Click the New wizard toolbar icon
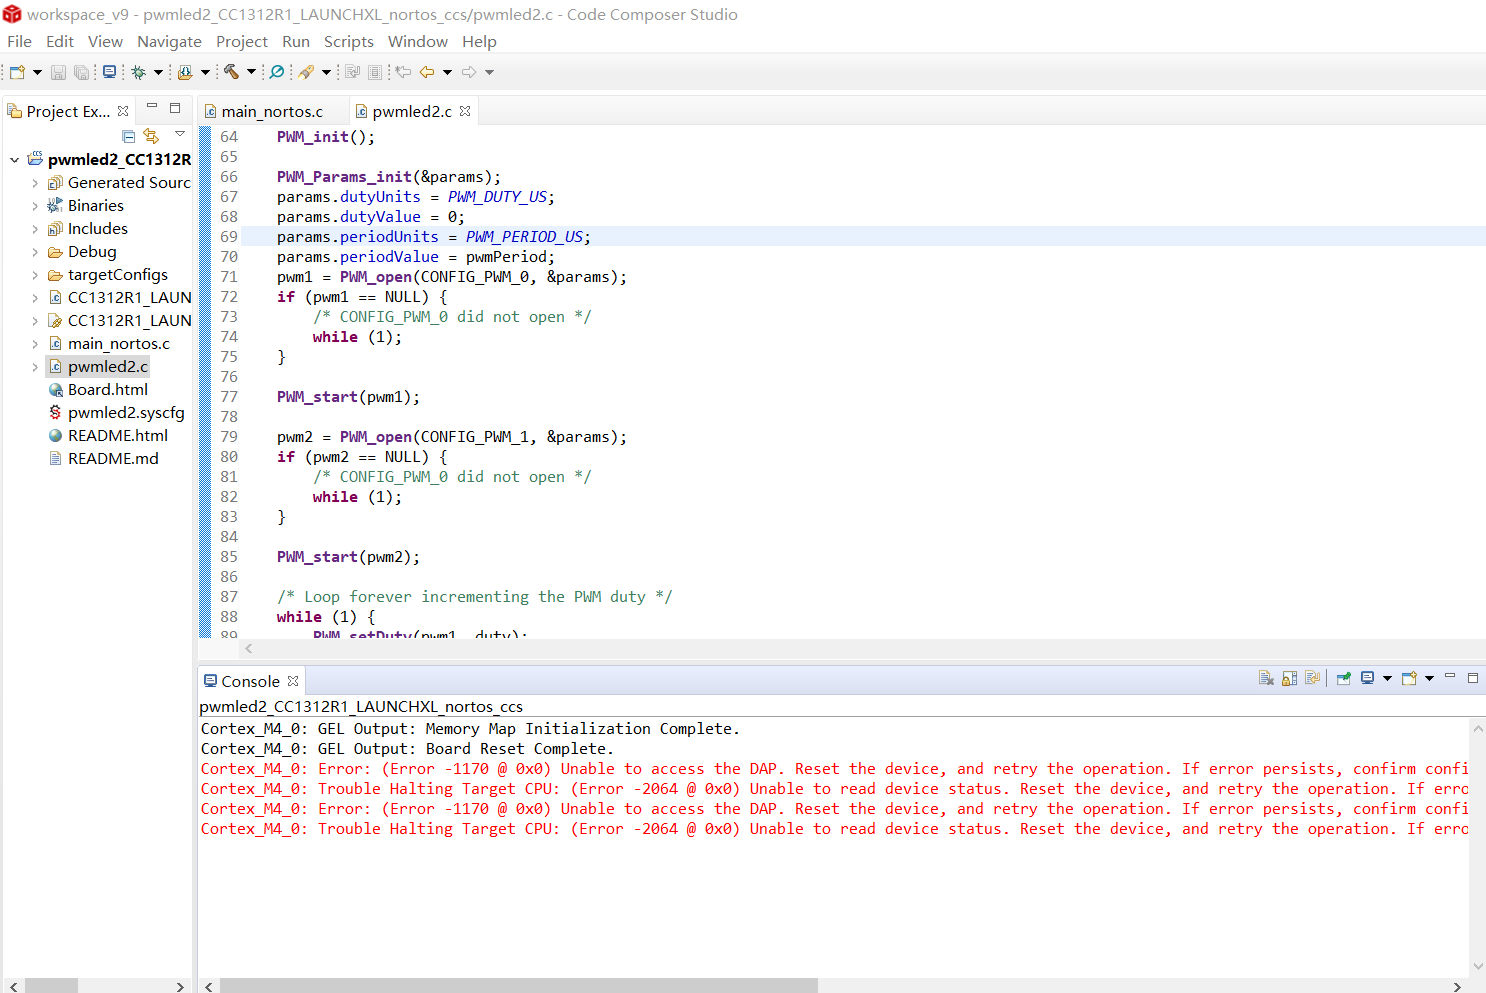 tap(17, 72)
